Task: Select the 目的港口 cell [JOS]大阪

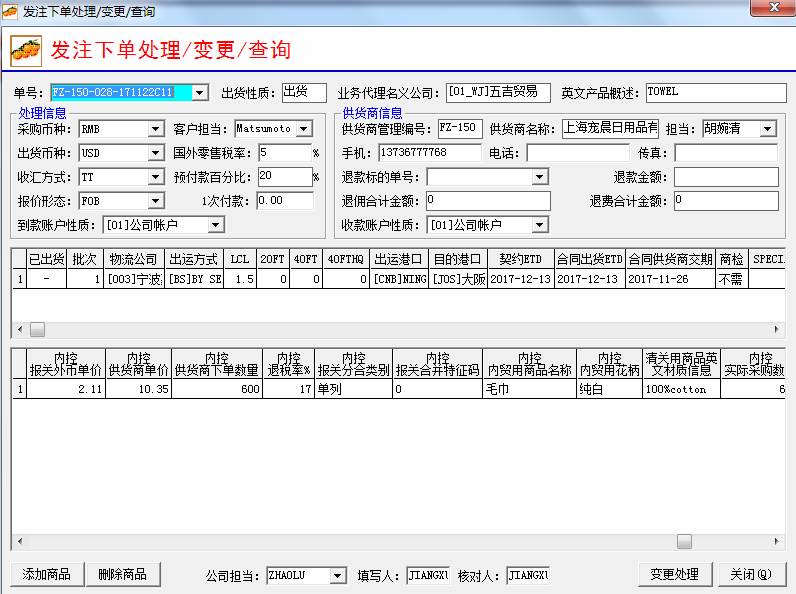Action: pyautogui.click(x=458, y=279)
